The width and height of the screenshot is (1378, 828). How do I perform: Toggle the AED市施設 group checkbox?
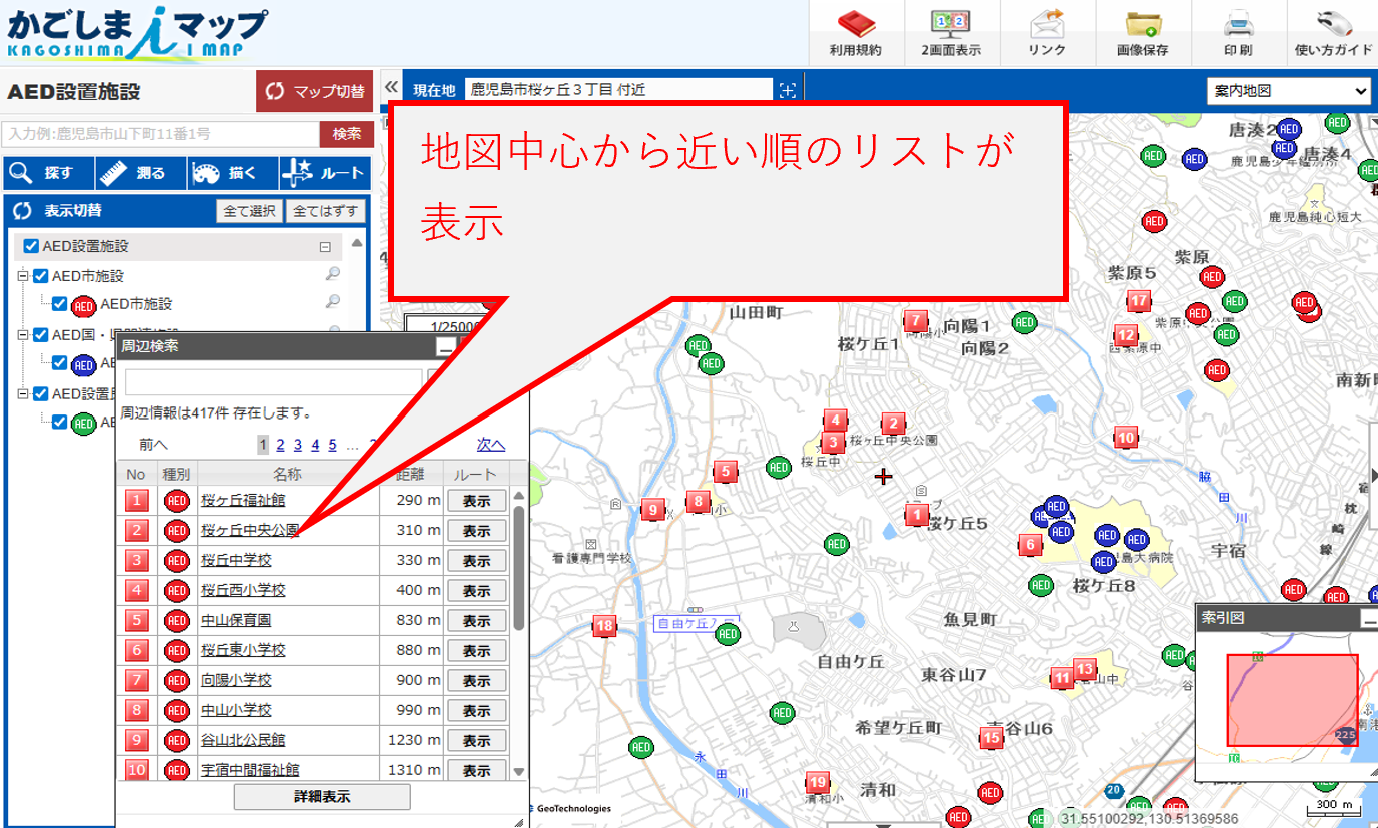point(41,276)
